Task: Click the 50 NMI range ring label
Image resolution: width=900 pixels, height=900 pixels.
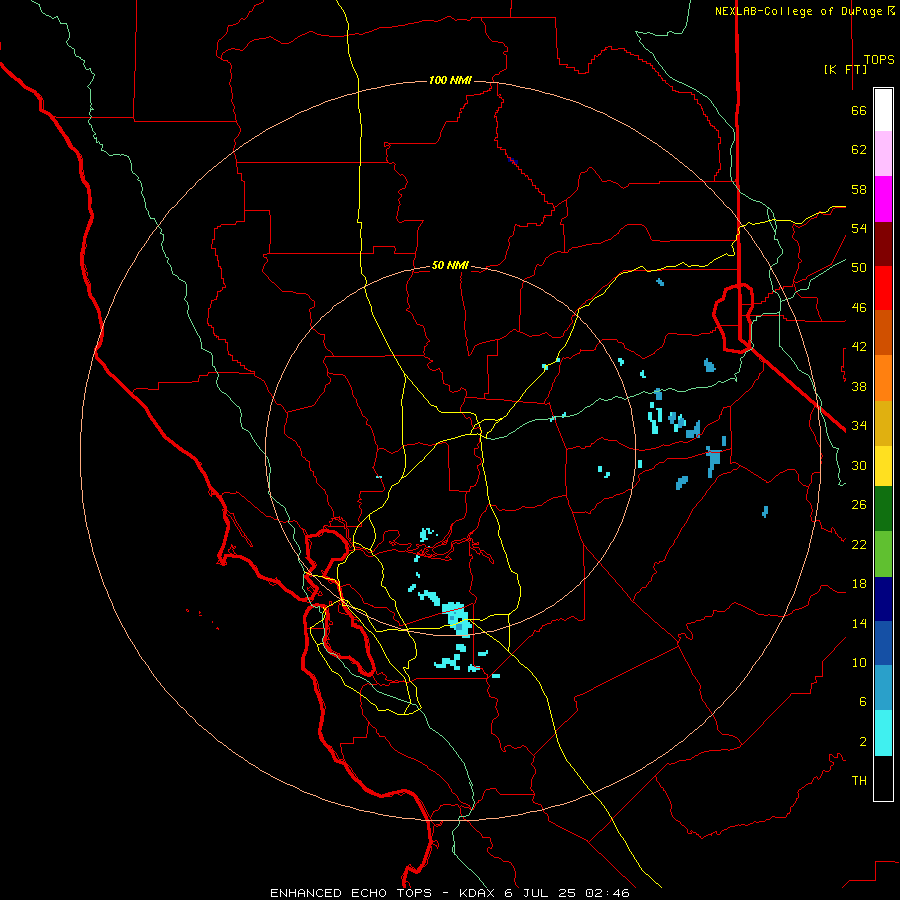Action: point(450,265)
